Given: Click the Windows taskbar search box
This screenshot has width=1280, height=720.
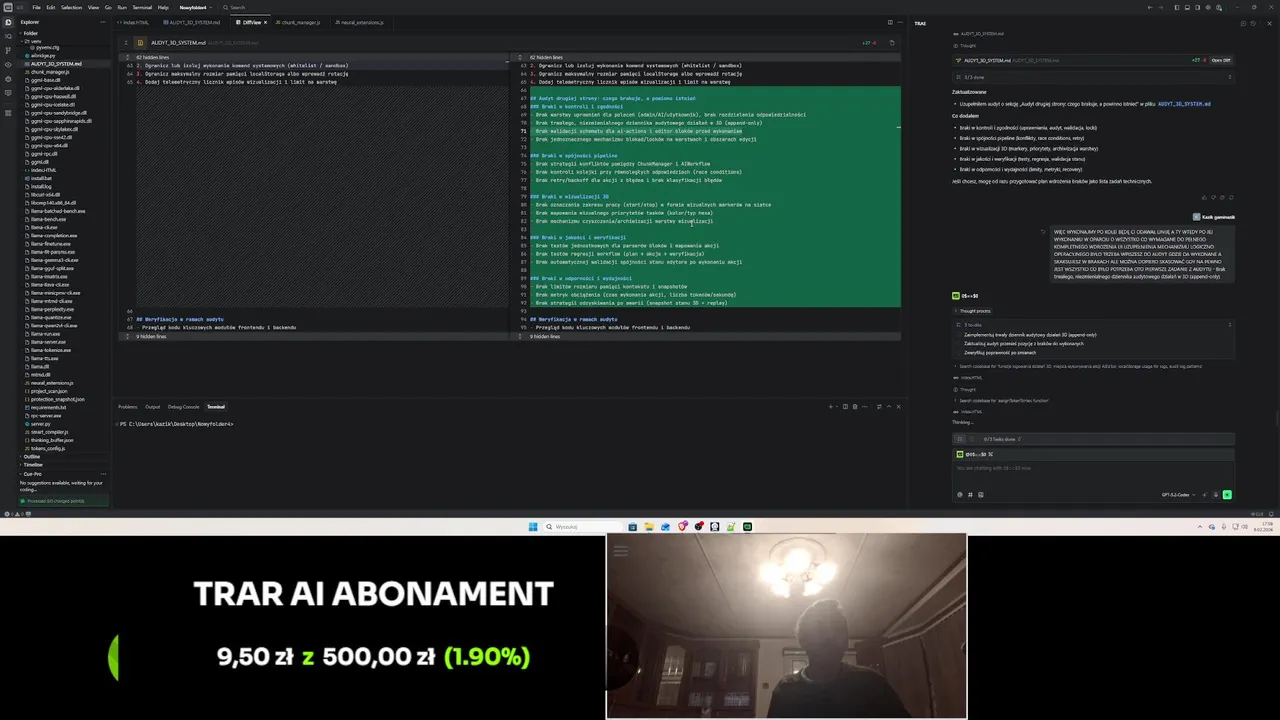Looking at the screenshot, I should coord(582,527).
